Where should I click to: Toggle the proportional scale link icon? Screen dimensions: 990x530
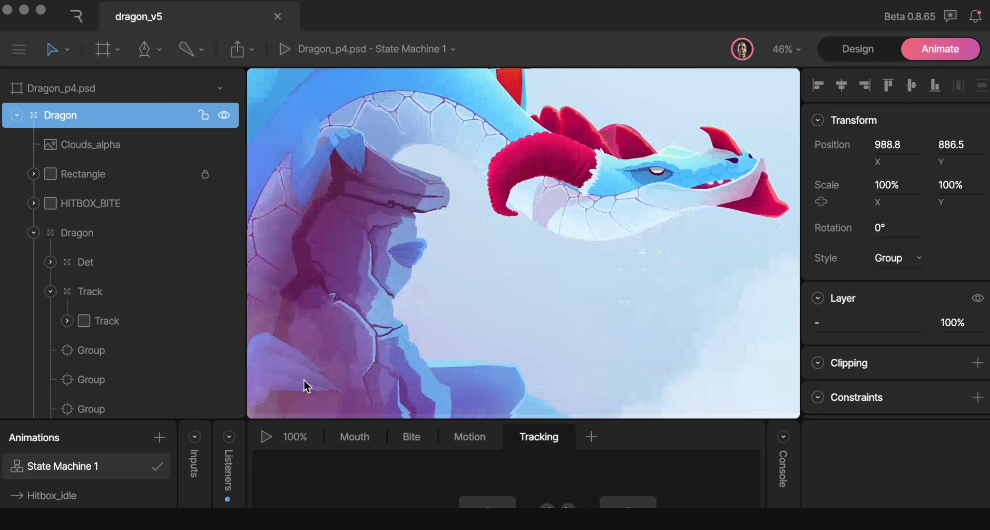point(821,202)
